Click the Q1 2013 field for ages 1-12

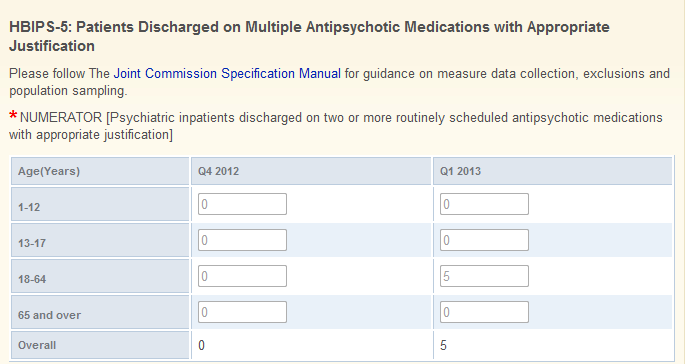pyautogui.click(x=484, y=204)
